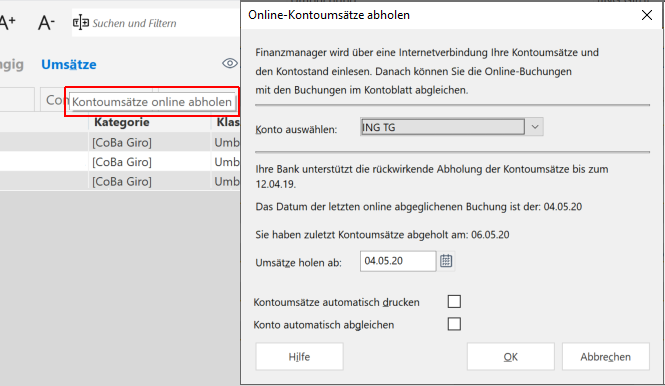This screenshot has width=665, height=386.
Task: Click the Umsätze holen ab date field
Action: coord(398,261)
